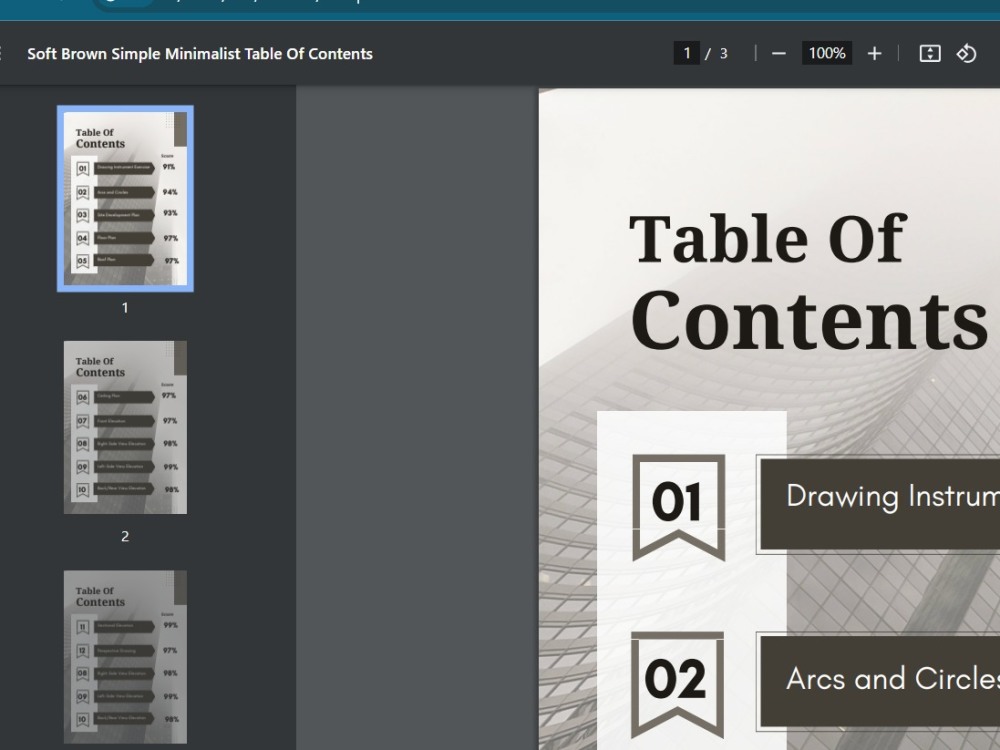Click the document title text
Image resolution: width=1000 pixels, height=750 pixels.
point(200,54)
